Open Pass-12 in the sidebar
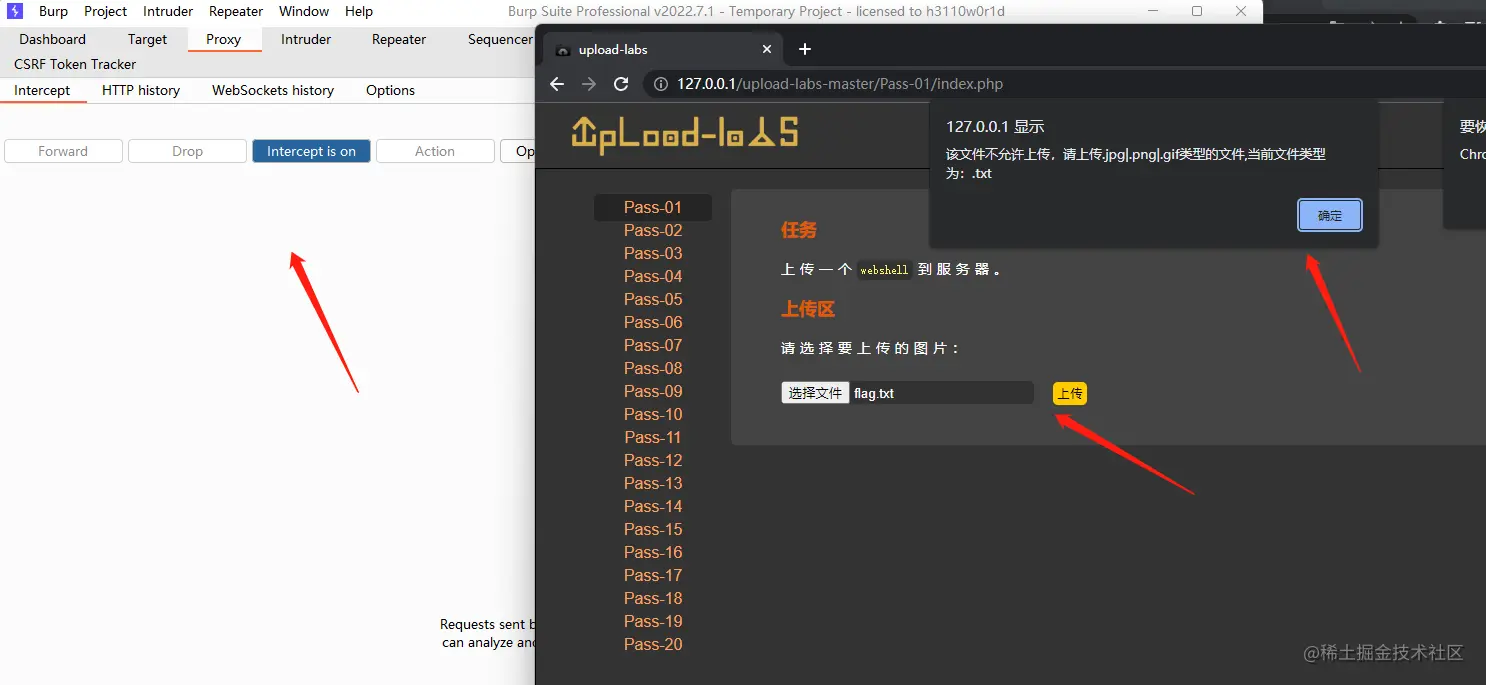 pyautogui.click(x=653, y=460)
